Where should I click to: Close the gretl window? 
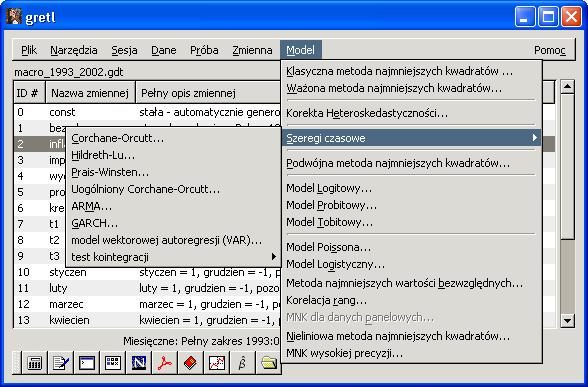pyautogui.click(x=572, y=17)
